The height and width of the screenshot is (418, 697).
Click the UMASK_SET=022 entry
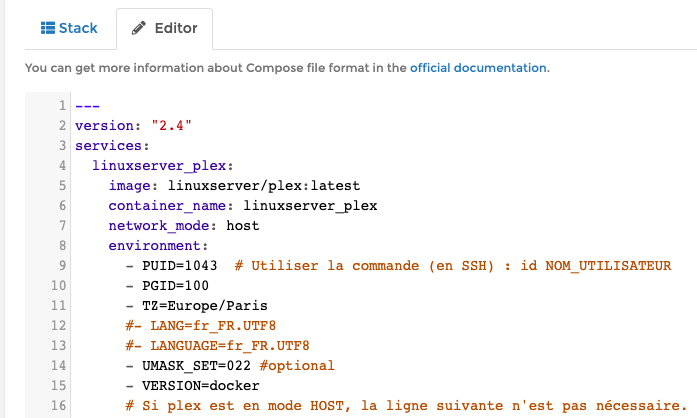click(x=196, y=366)
